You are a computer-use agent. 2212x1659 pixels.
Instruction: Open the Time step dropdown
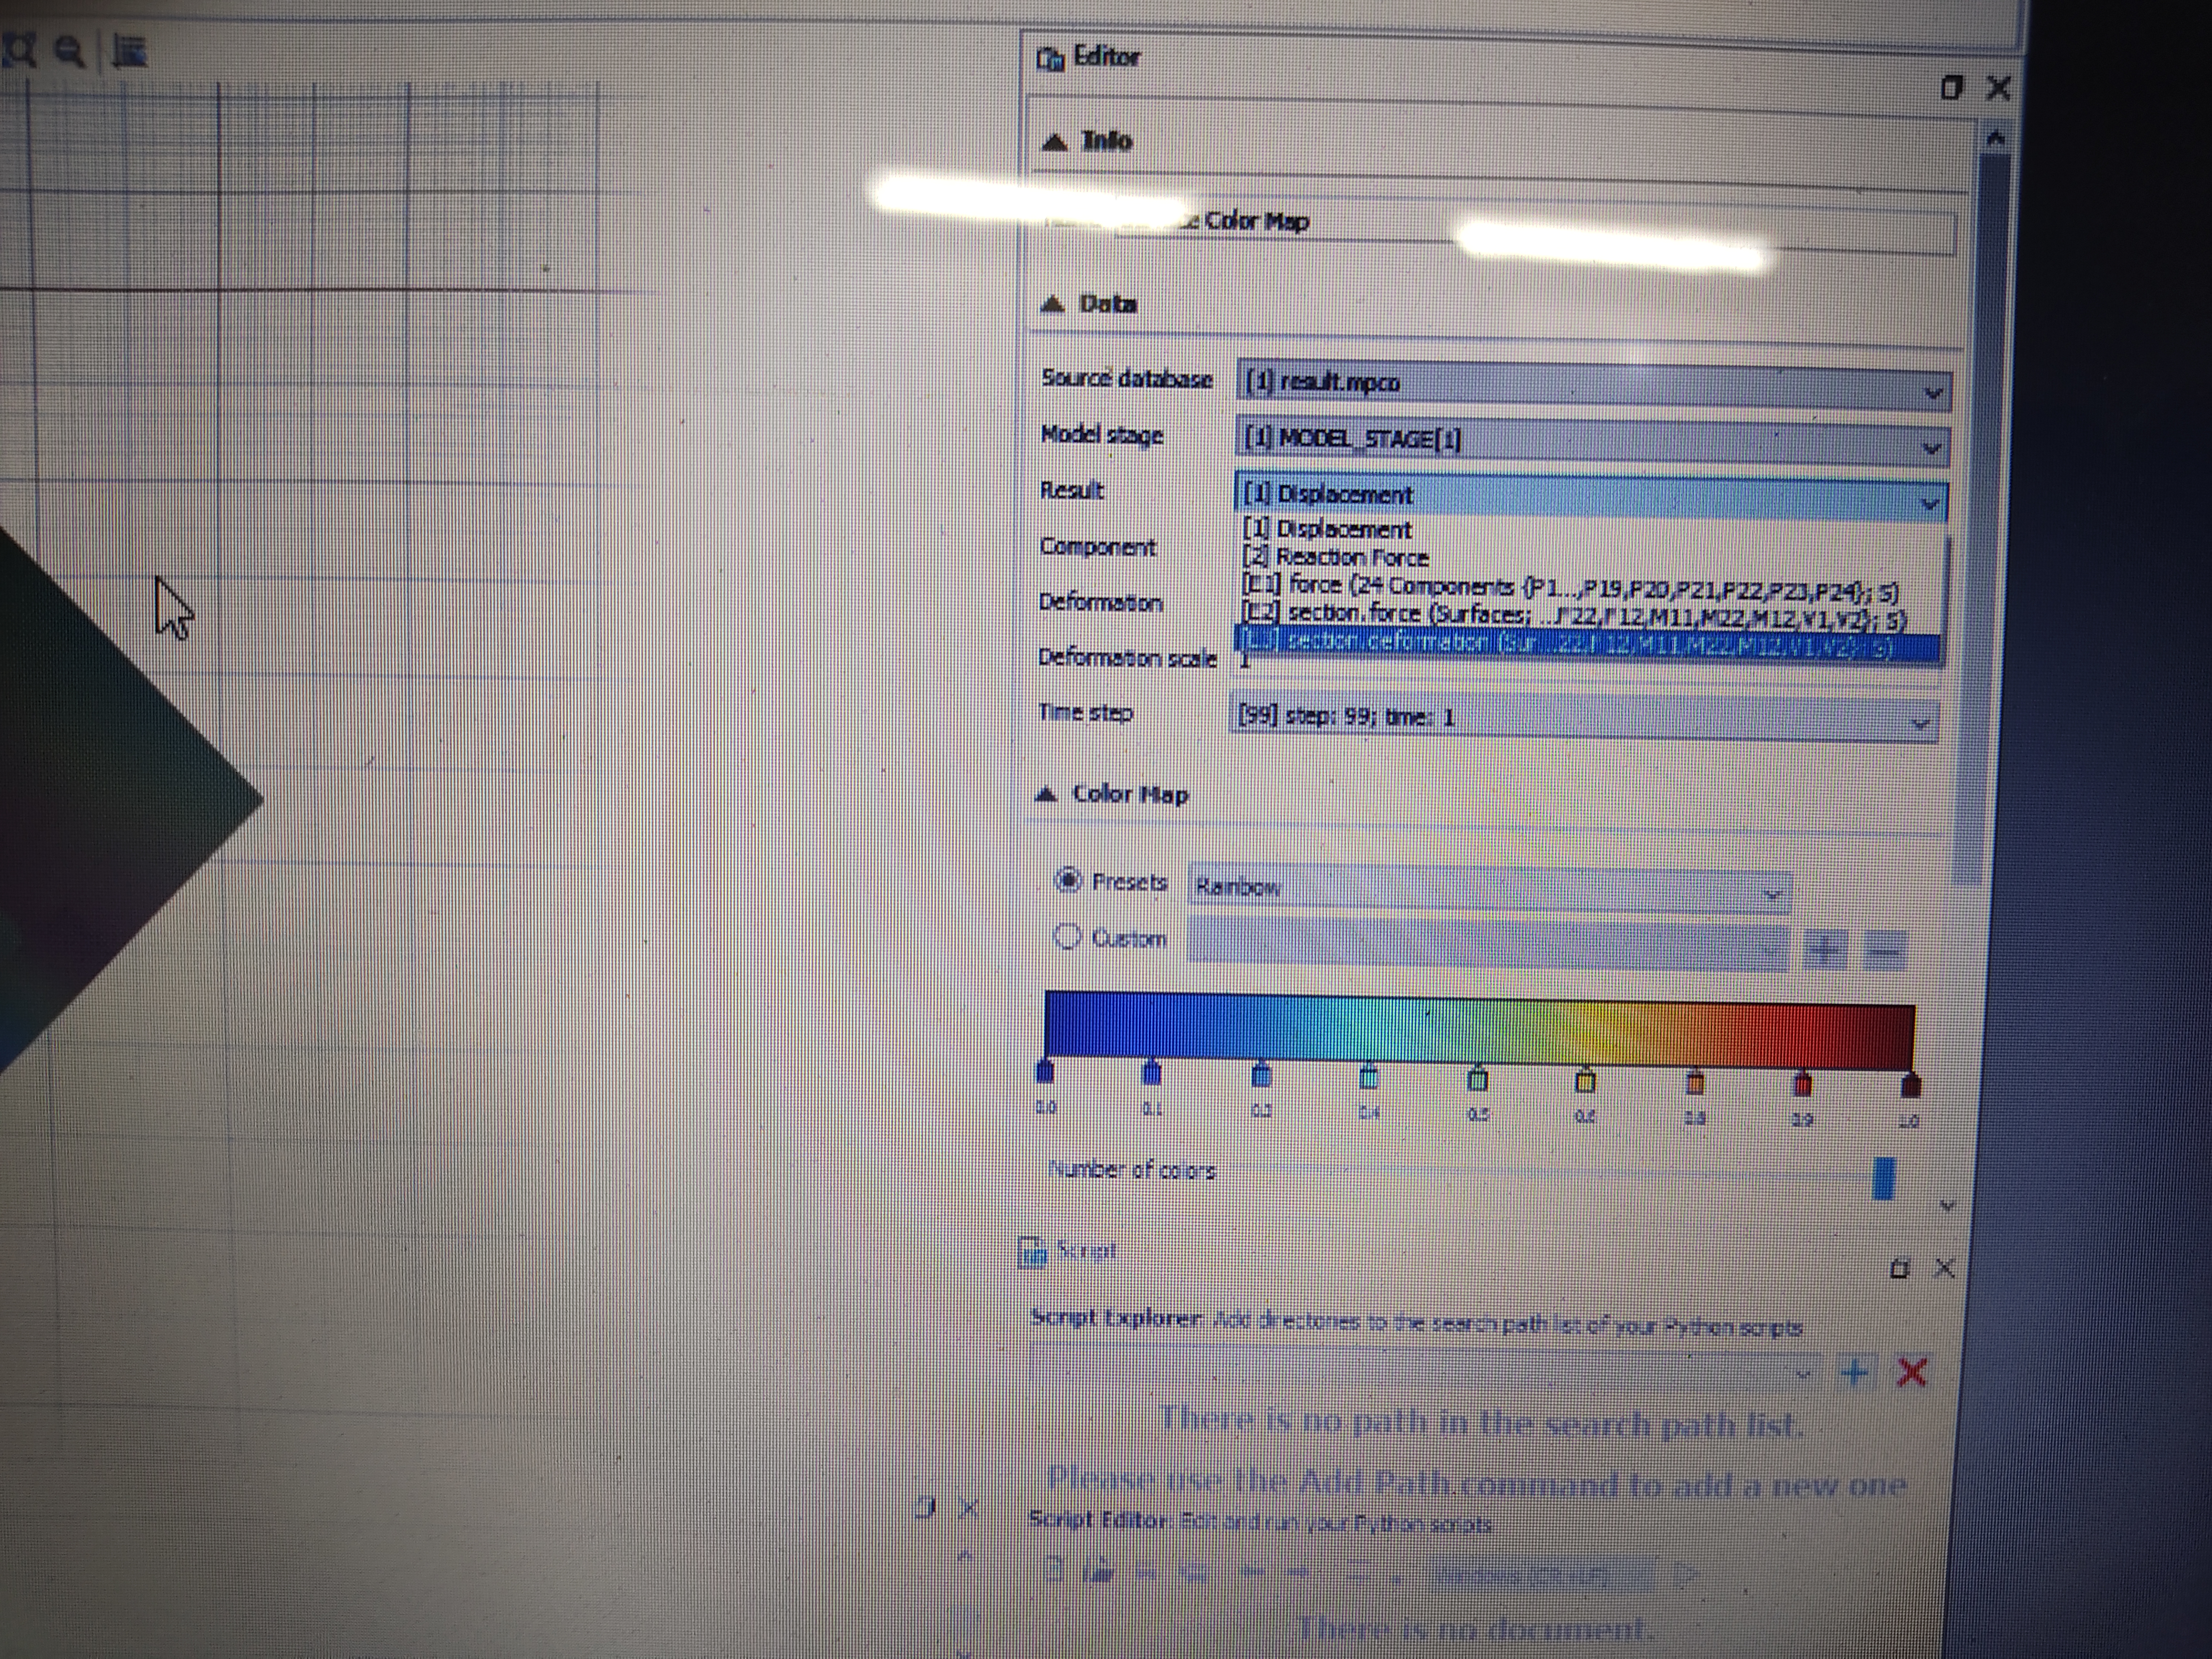[x=1584, y=718]
